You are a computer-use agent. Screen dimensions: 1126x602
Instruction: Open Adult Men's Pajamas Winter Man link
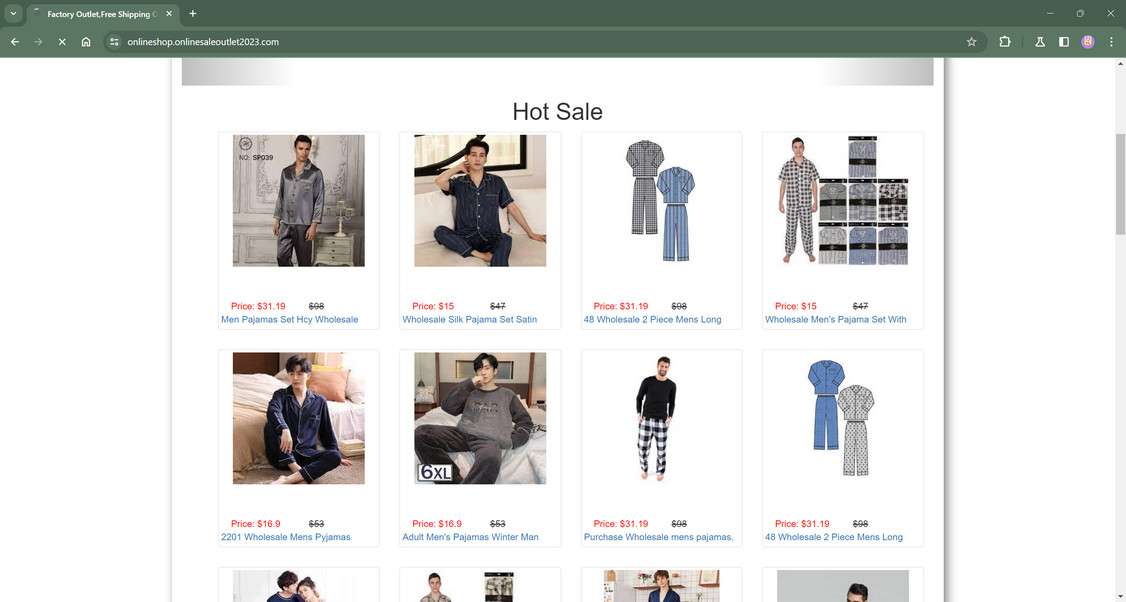pos(470,537)
